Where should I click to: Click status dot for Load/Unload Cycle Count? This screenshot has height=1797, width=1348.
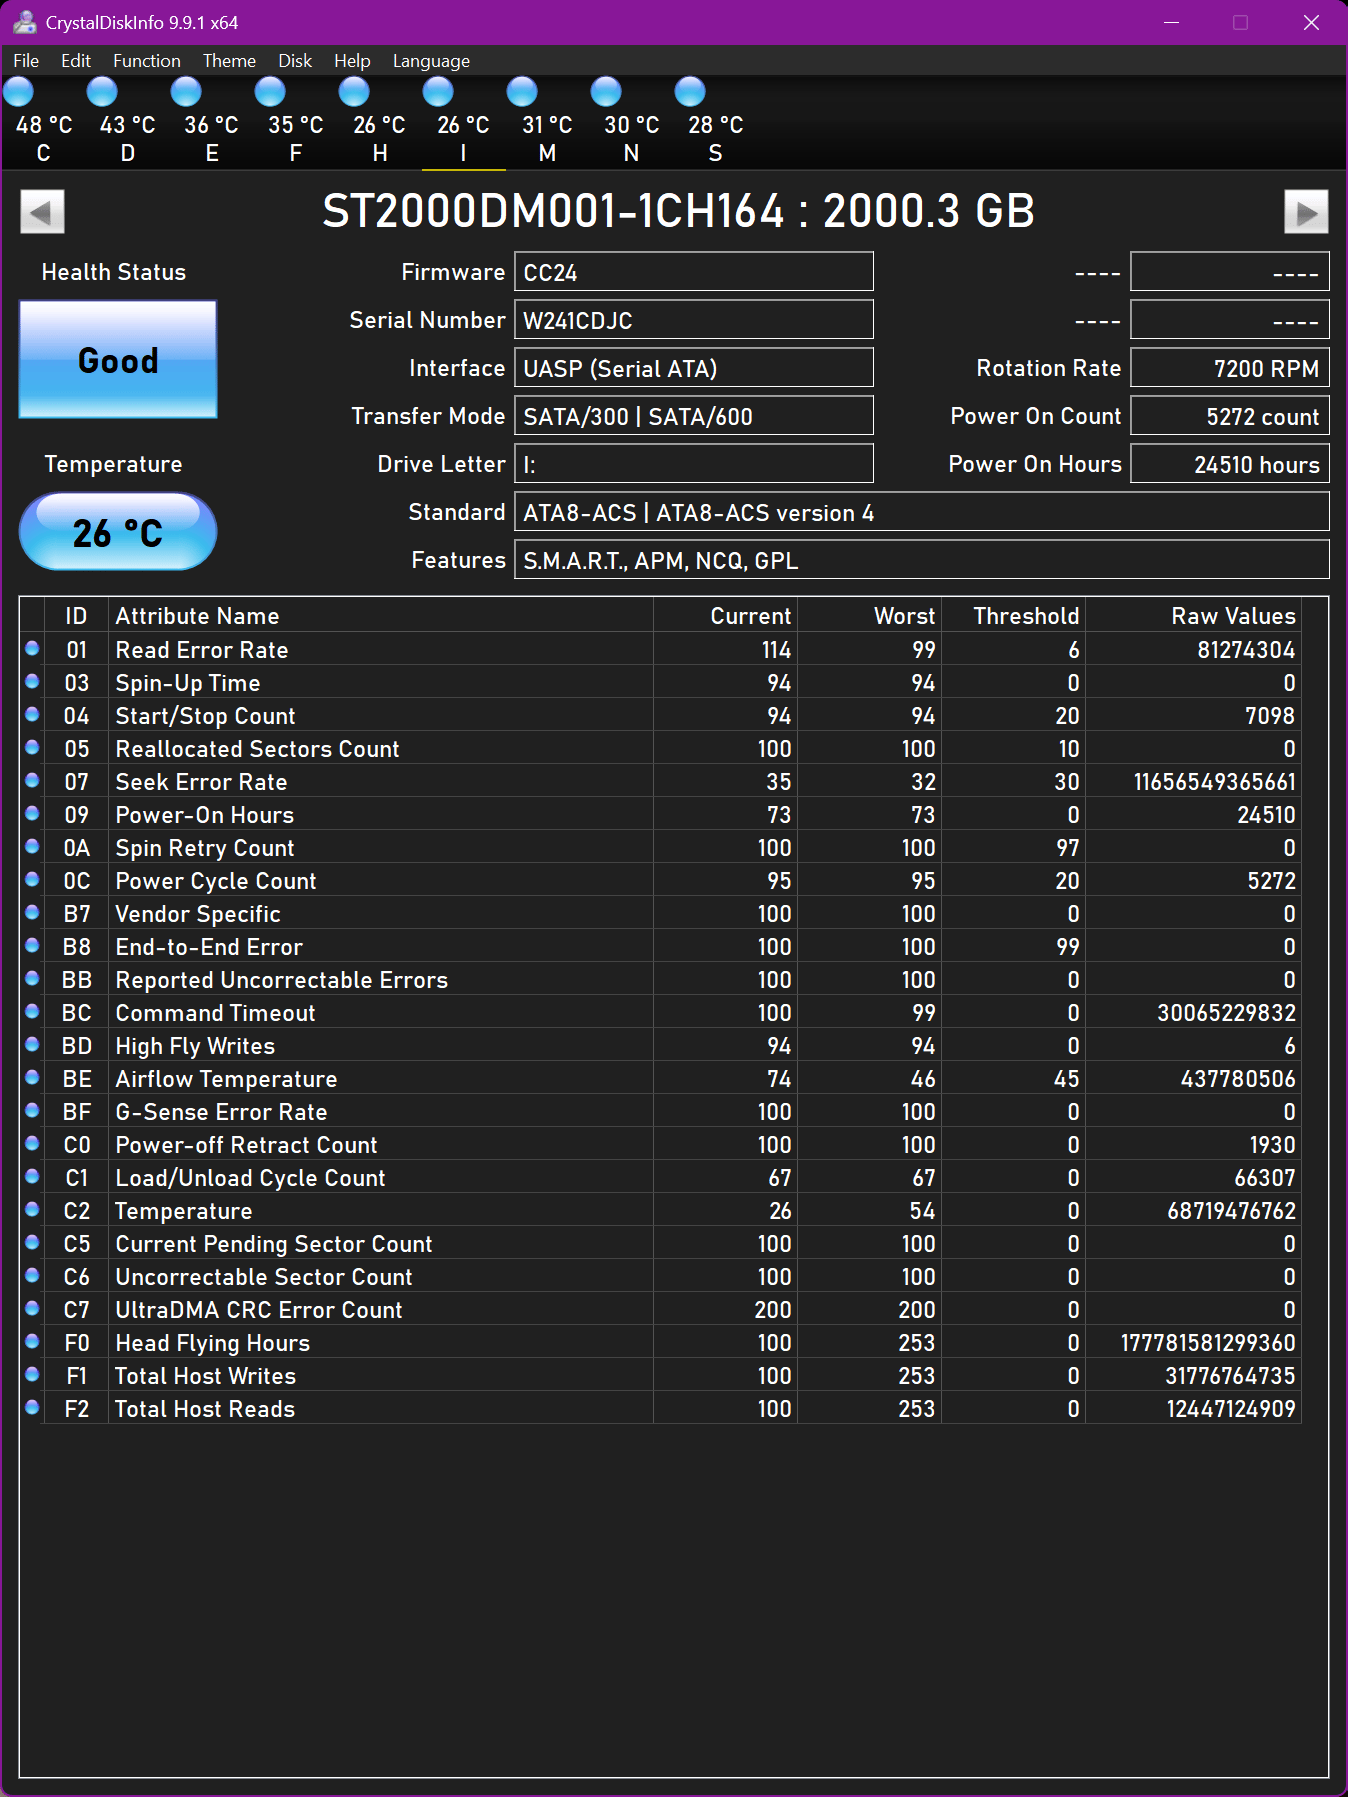(32, 1177)
